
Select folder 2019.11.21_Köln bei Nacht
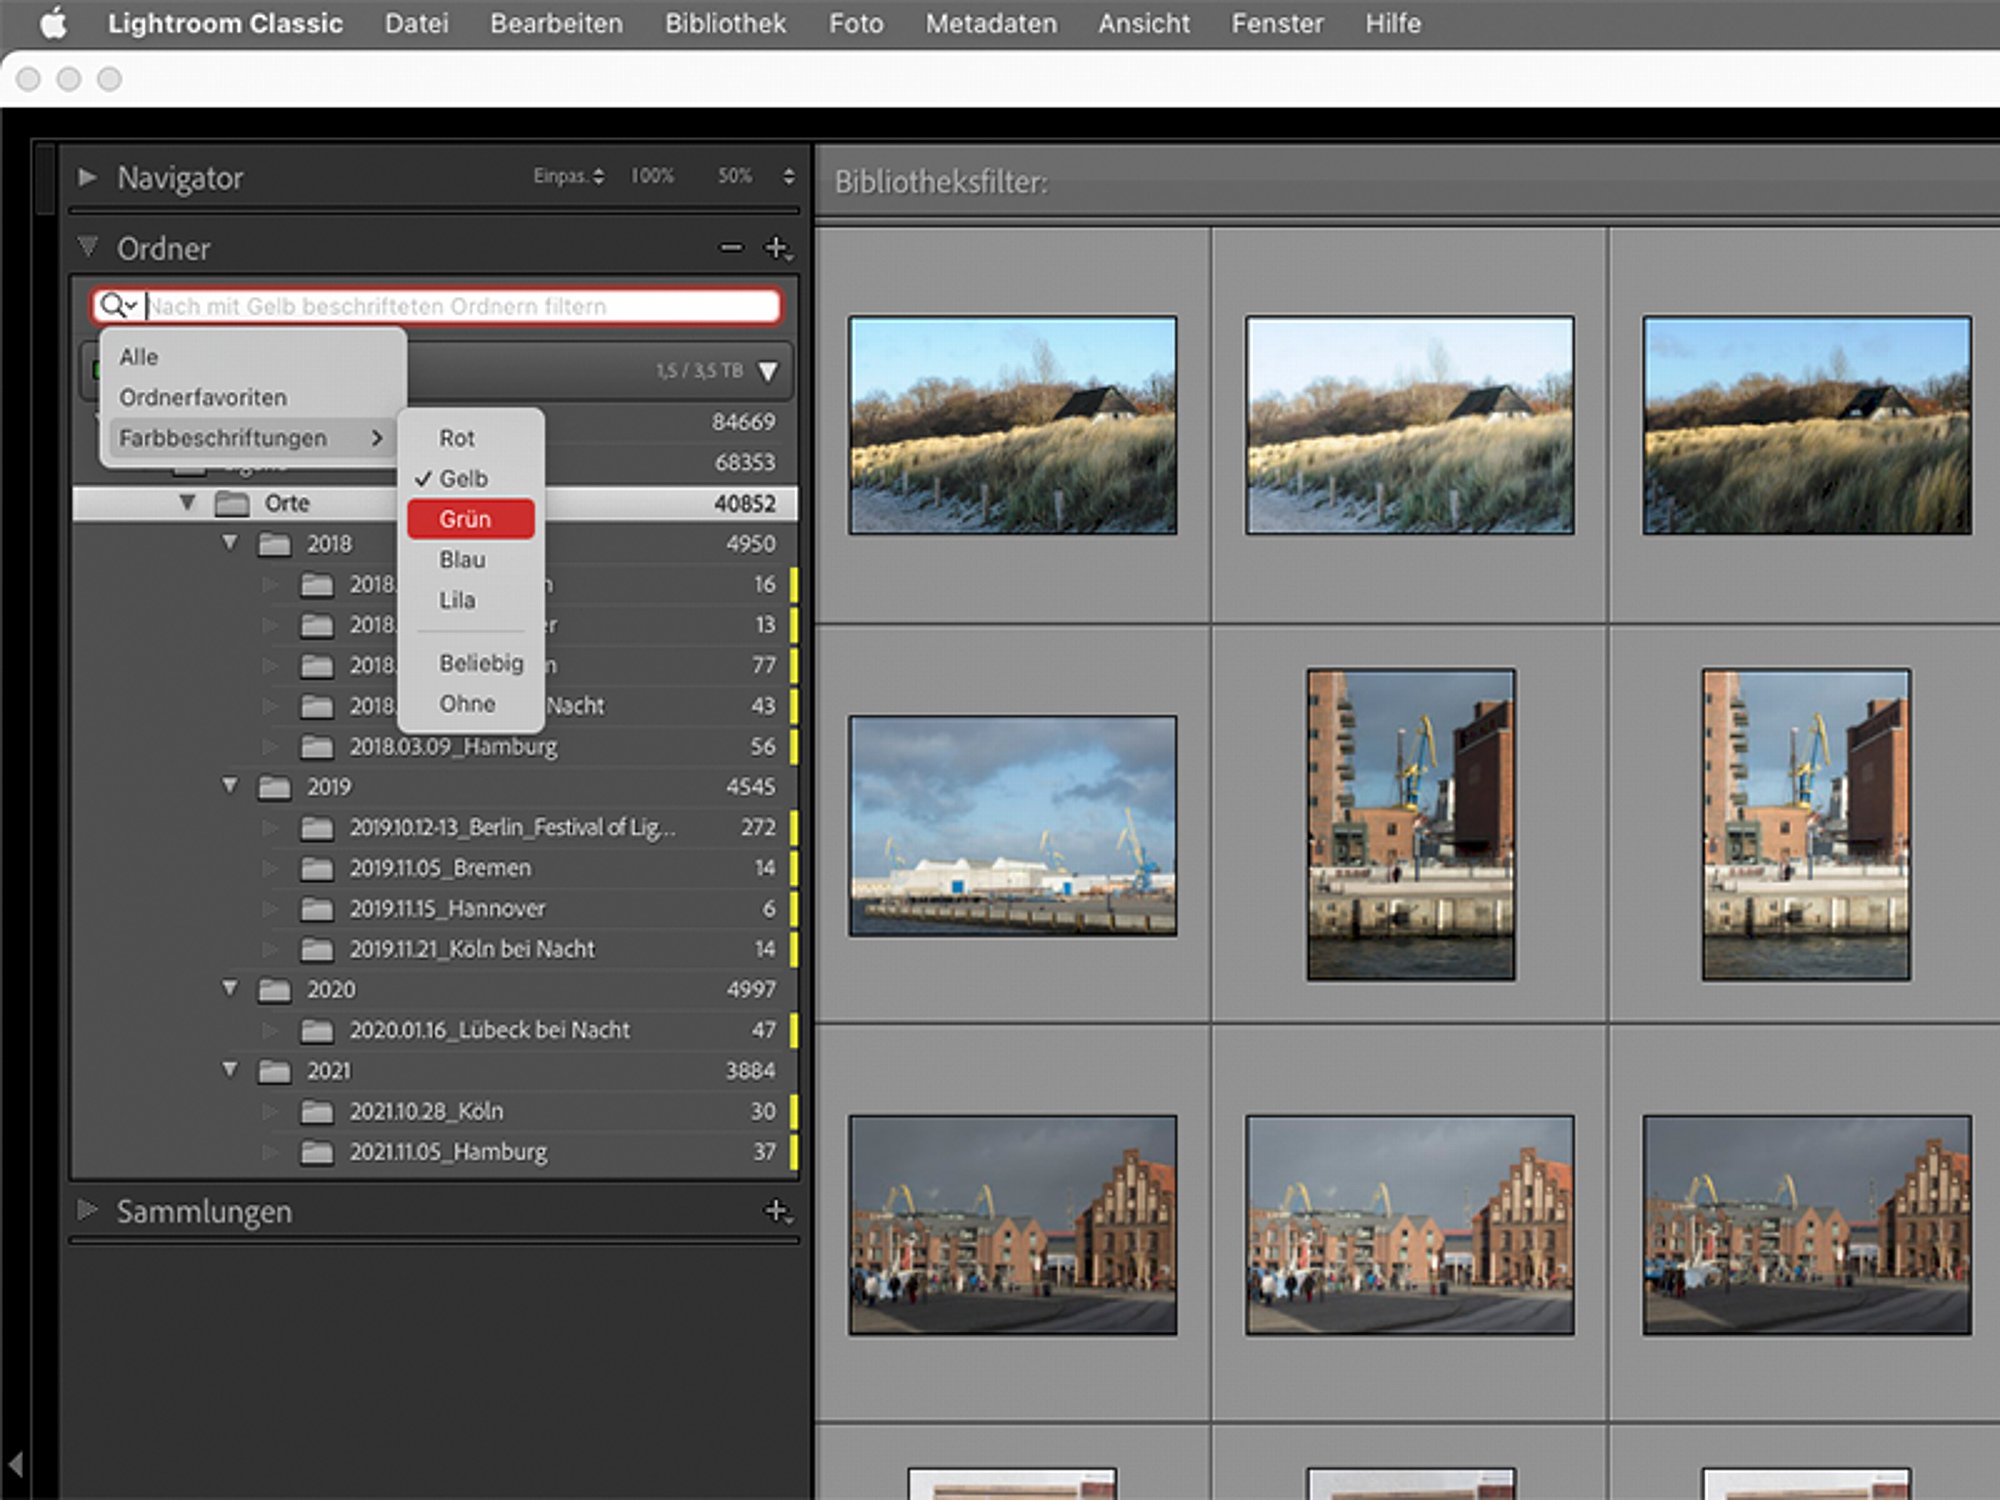click(x=472, y=949)
